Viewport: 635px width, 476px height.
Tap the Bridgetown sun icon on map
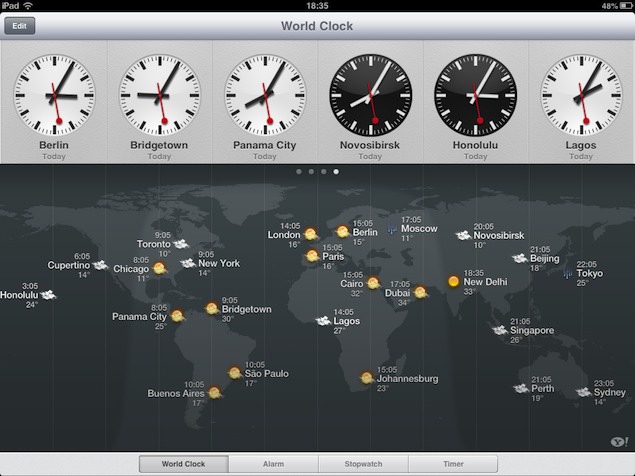coord(212,309)
